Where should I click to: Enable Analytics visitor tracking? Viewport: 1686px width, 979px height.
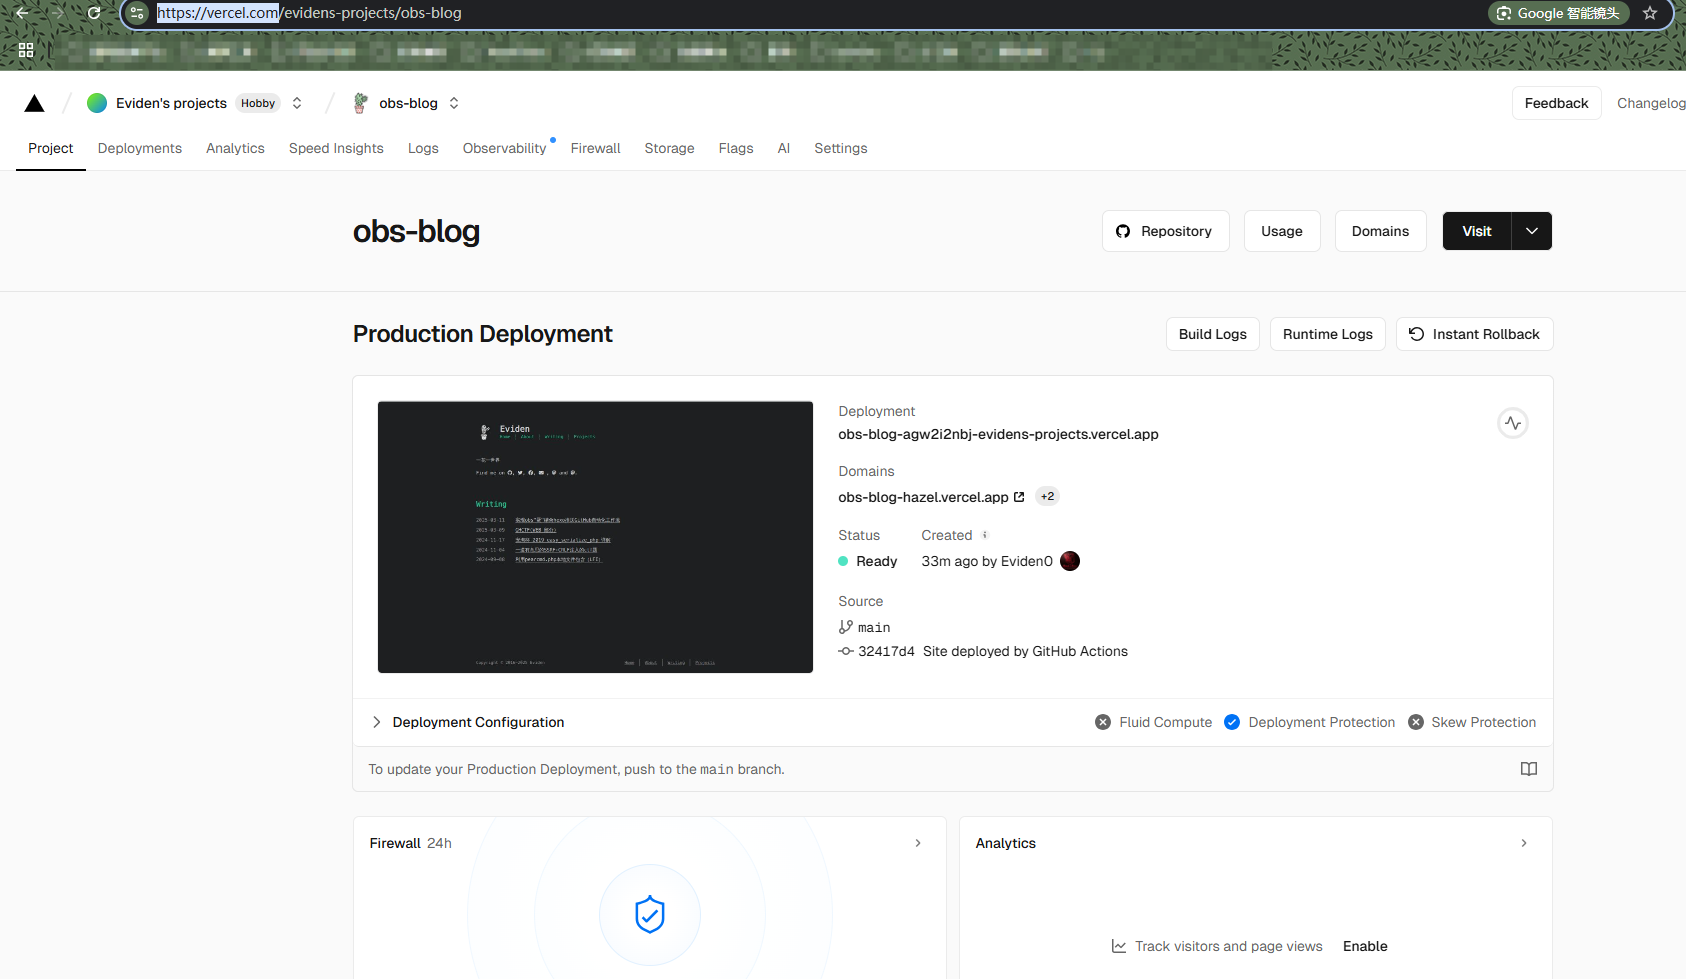pyautogui.click(x=1365, y=946)
